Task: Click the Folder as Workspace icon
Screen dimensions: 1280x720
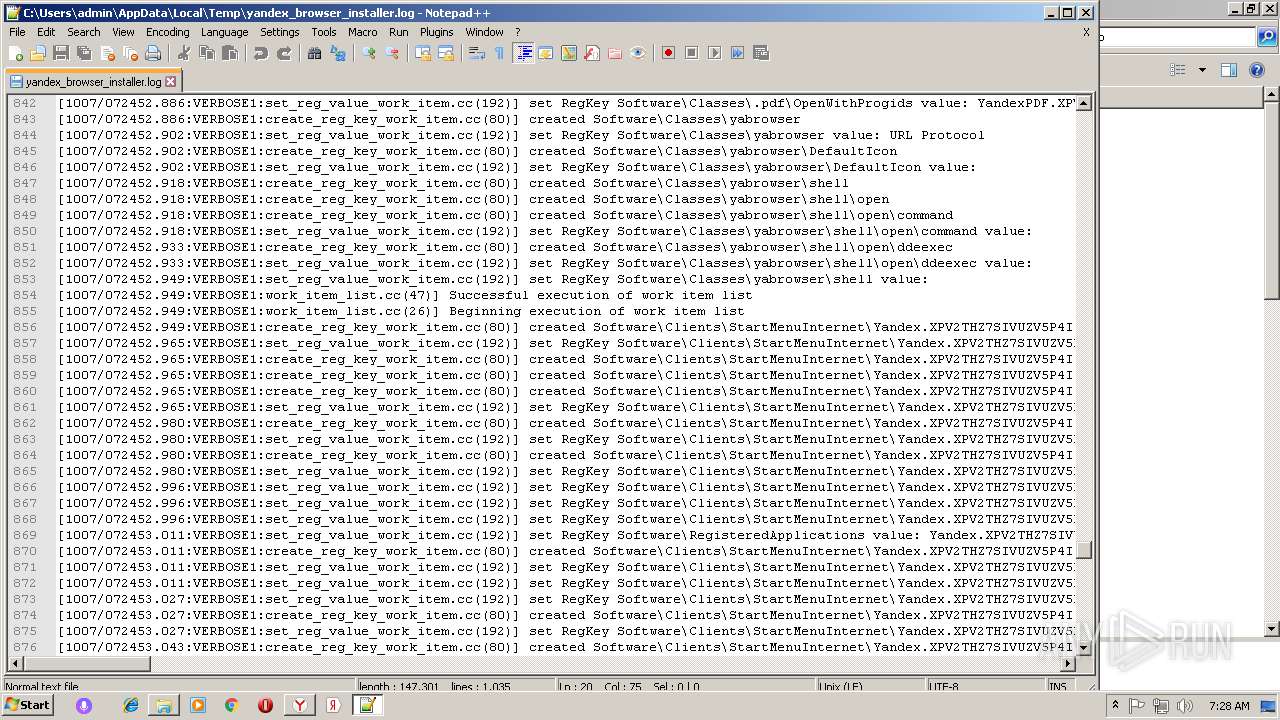Action: pyautogui.click(x=615, y=53)
